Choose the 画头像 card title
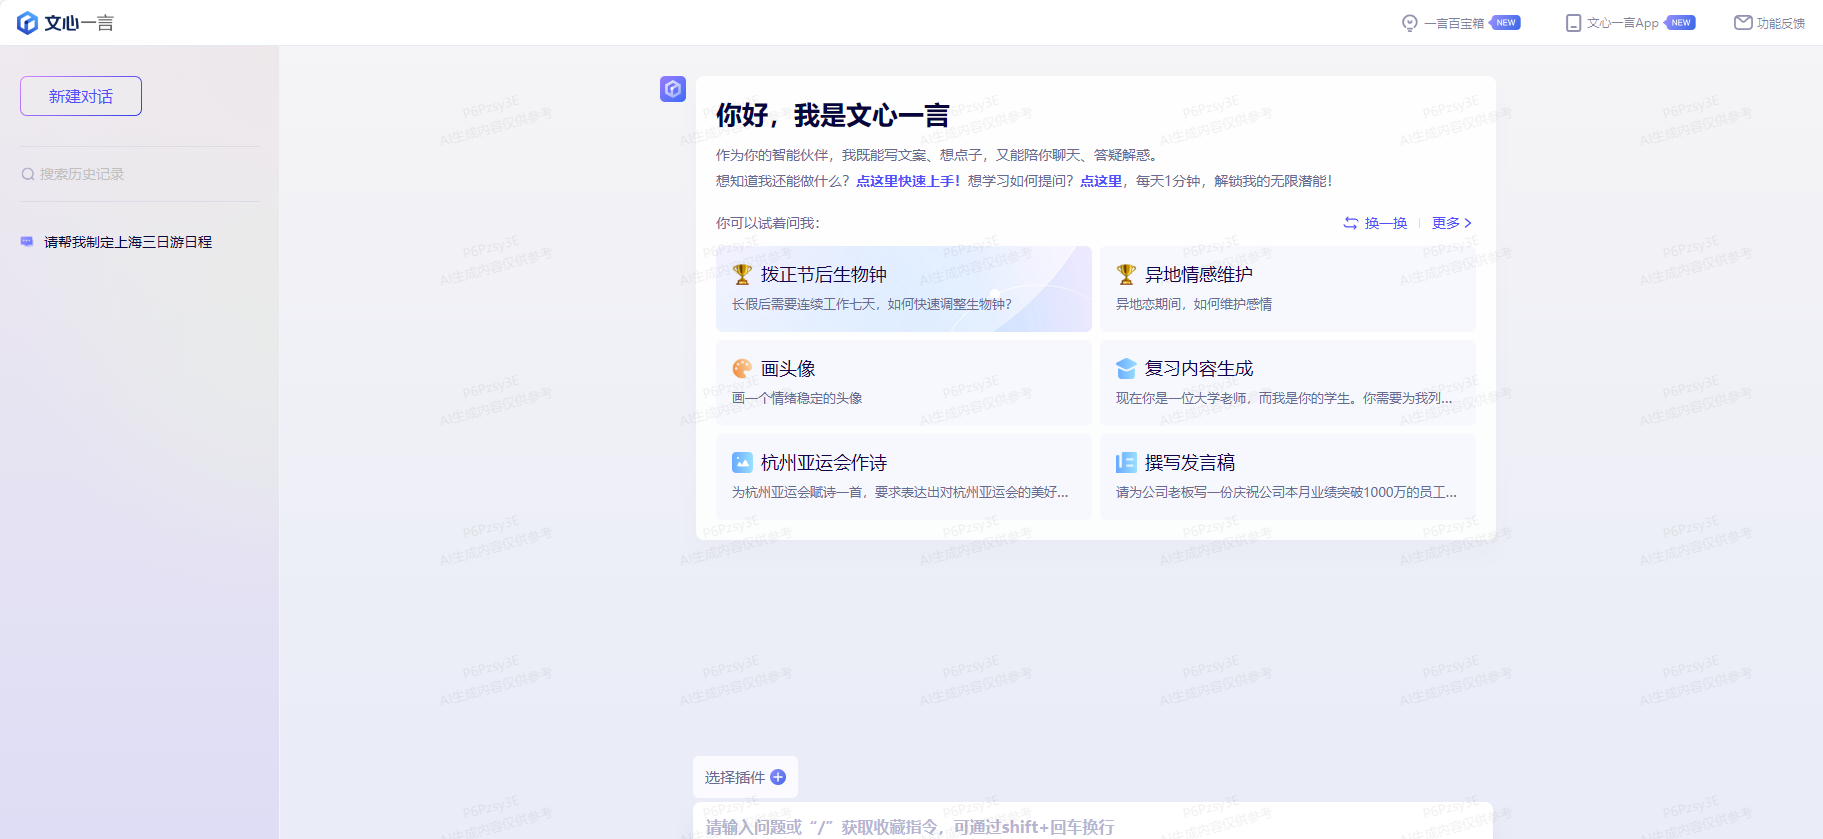Screen dimensions: 1823x839 [788, 368]
